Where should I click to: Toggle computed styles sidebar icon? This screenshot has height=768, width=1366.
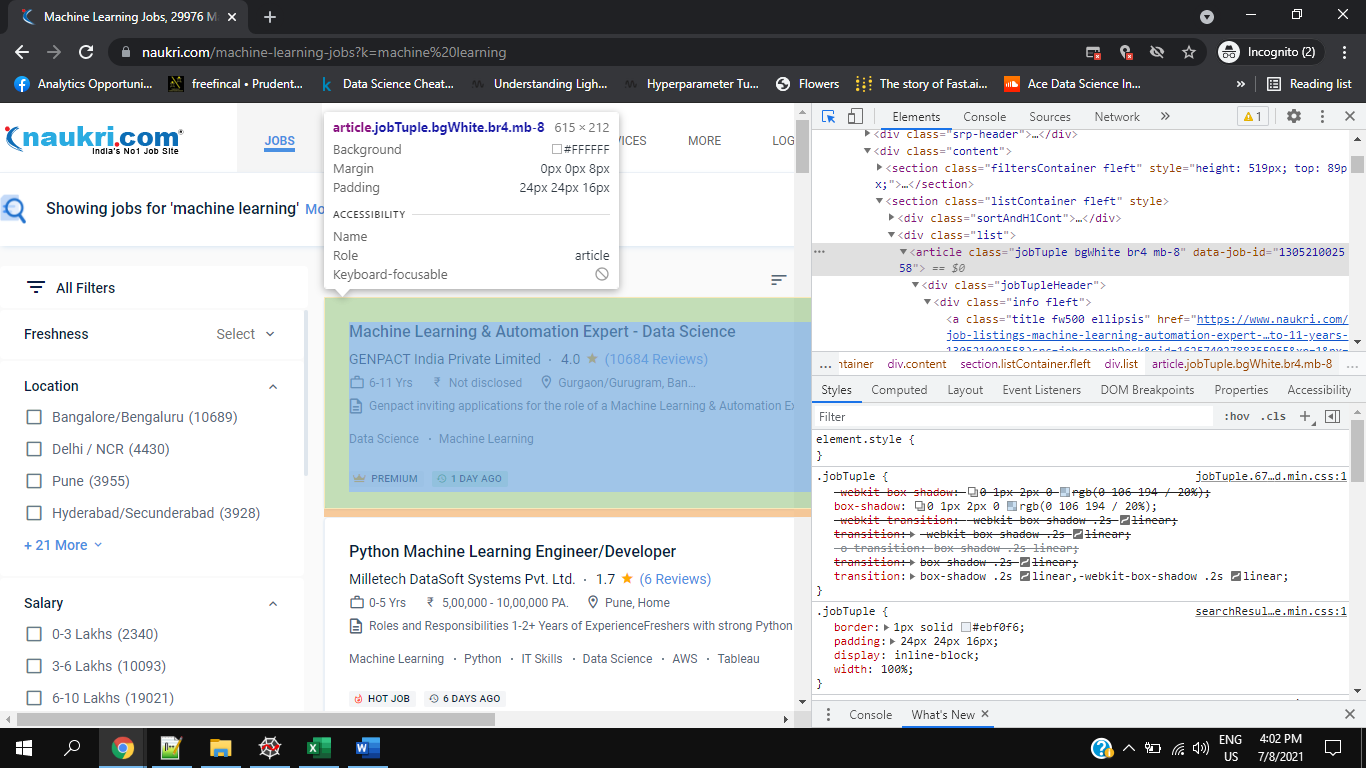(x=1332, y=416)
